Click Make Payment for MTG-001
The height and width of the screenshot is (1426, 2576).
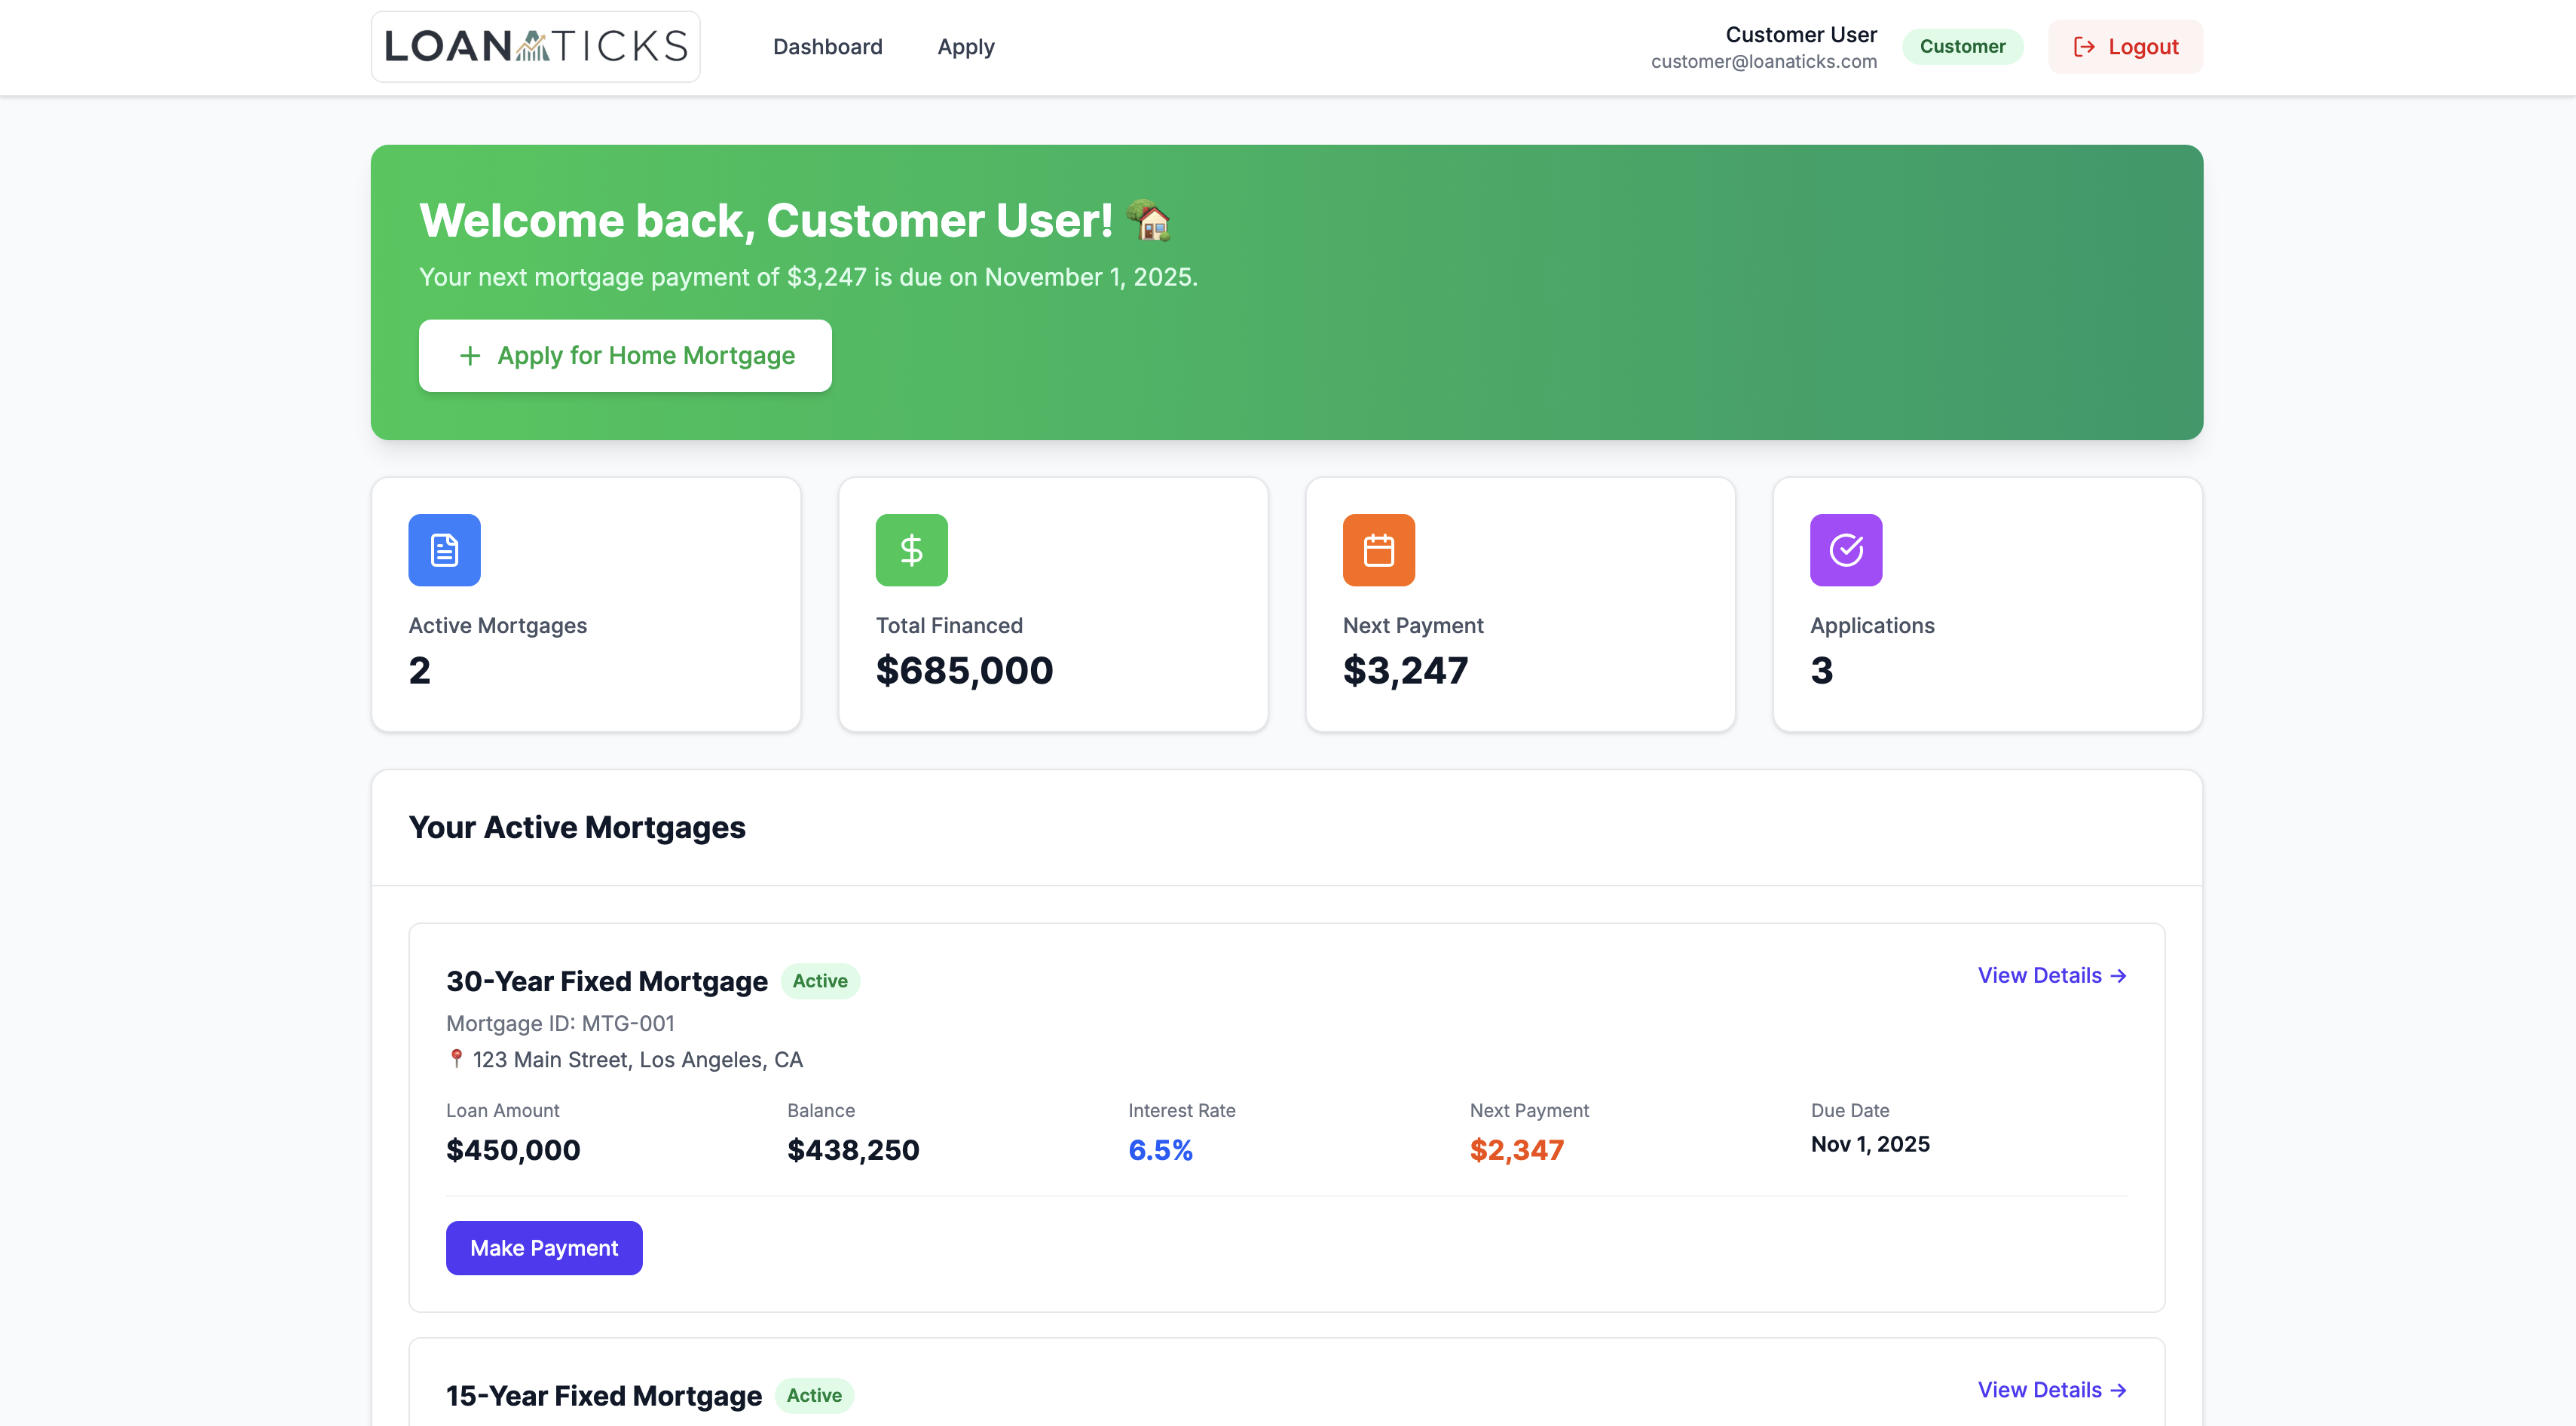tap(544, 1248)
